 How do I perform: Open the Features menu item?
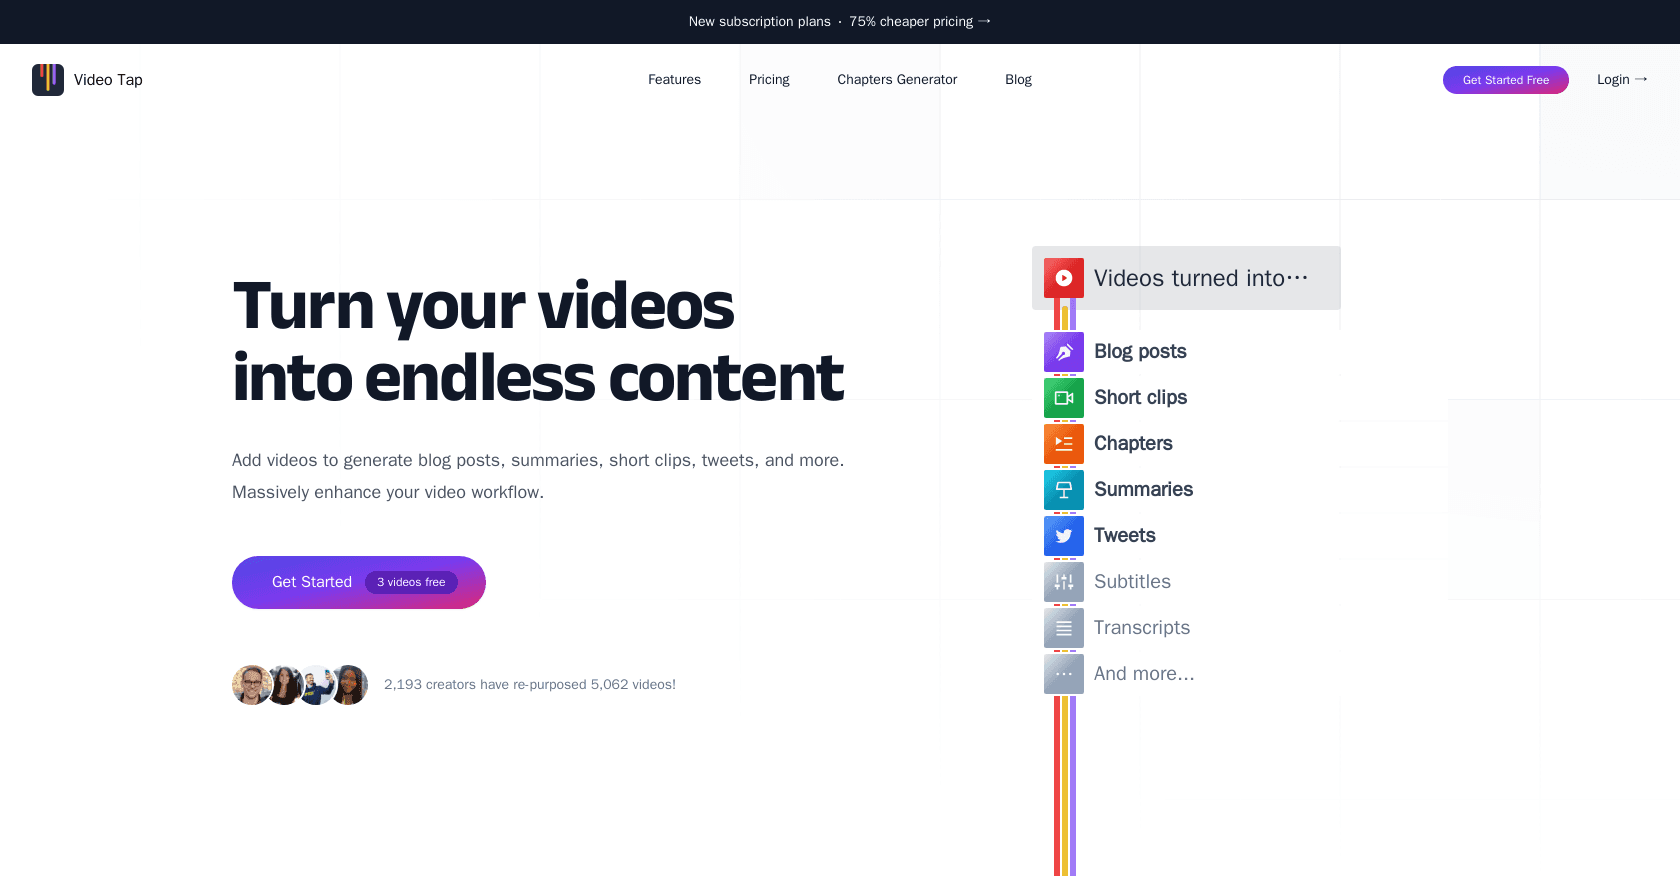(674, 80)
